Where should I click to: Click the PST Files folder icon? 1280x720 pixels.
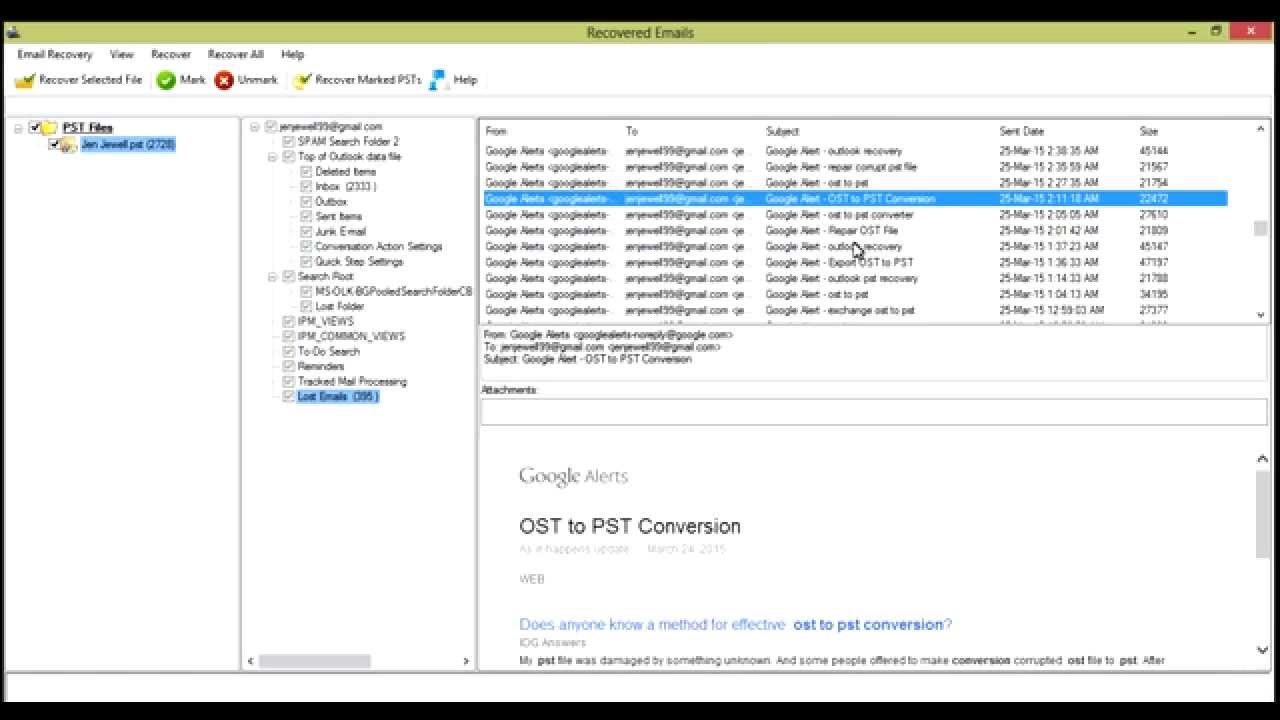[x=50, y=127]
